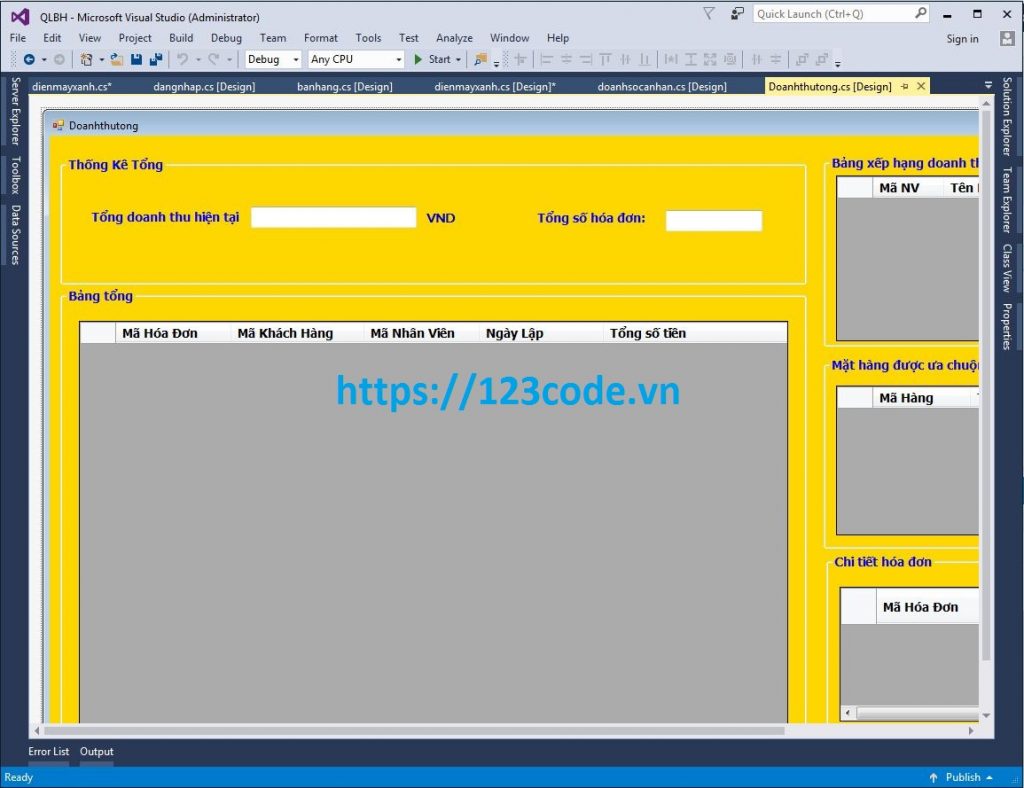The width and height of the screenshot is (1024, 788).
Task: Click the Sign in link
Action: [962, 38]
